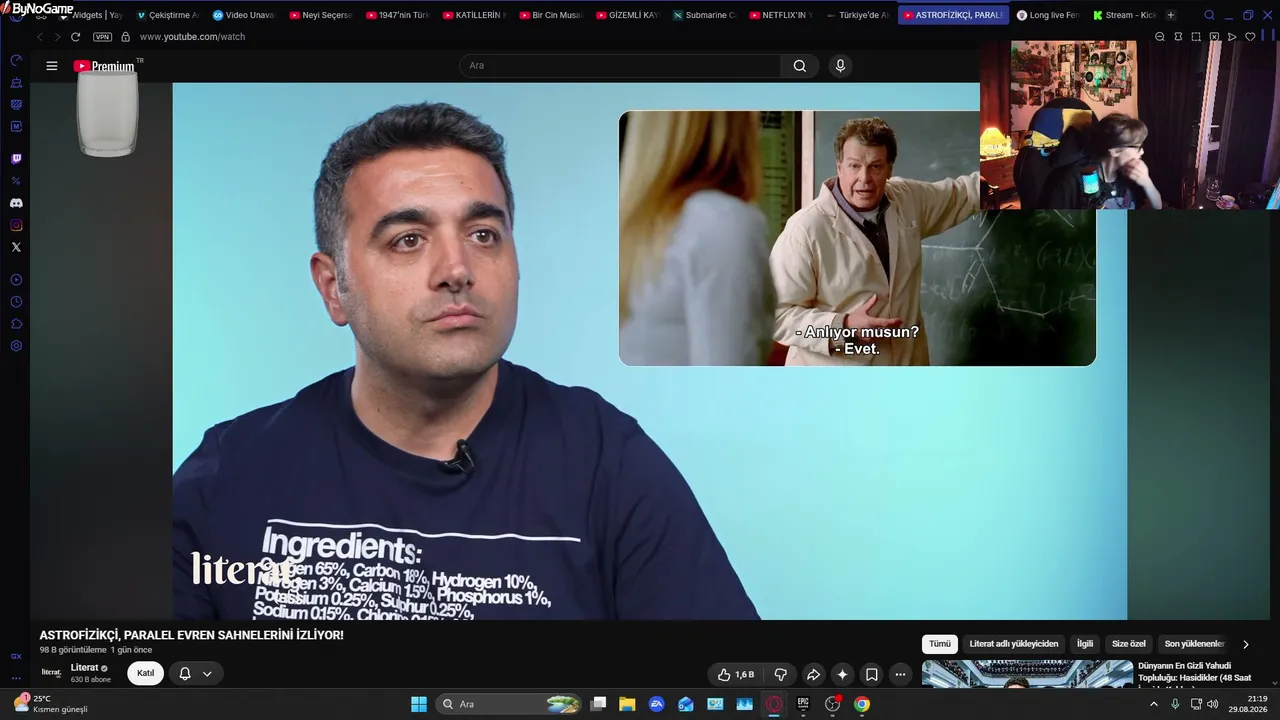Image resolution: width=1280 pixels, height=720 pixels.
Task: Switch to the 1947'nin Türk browser tab
Action: (398, 15)
